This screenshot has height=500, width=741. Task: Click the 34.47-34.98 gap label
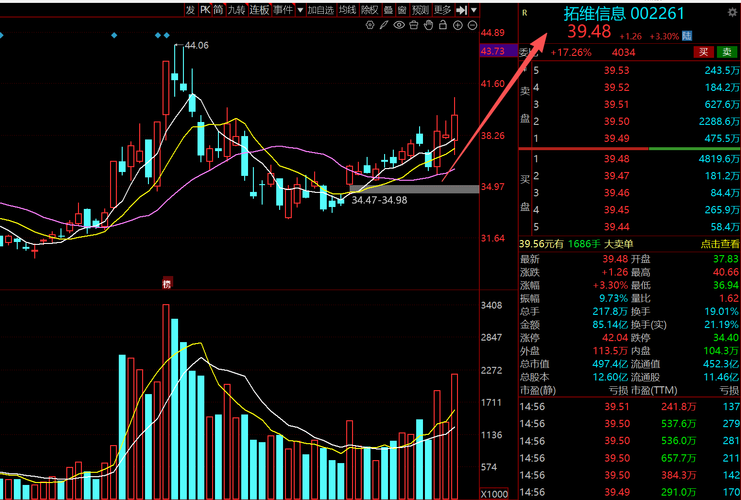coord(379,200)
